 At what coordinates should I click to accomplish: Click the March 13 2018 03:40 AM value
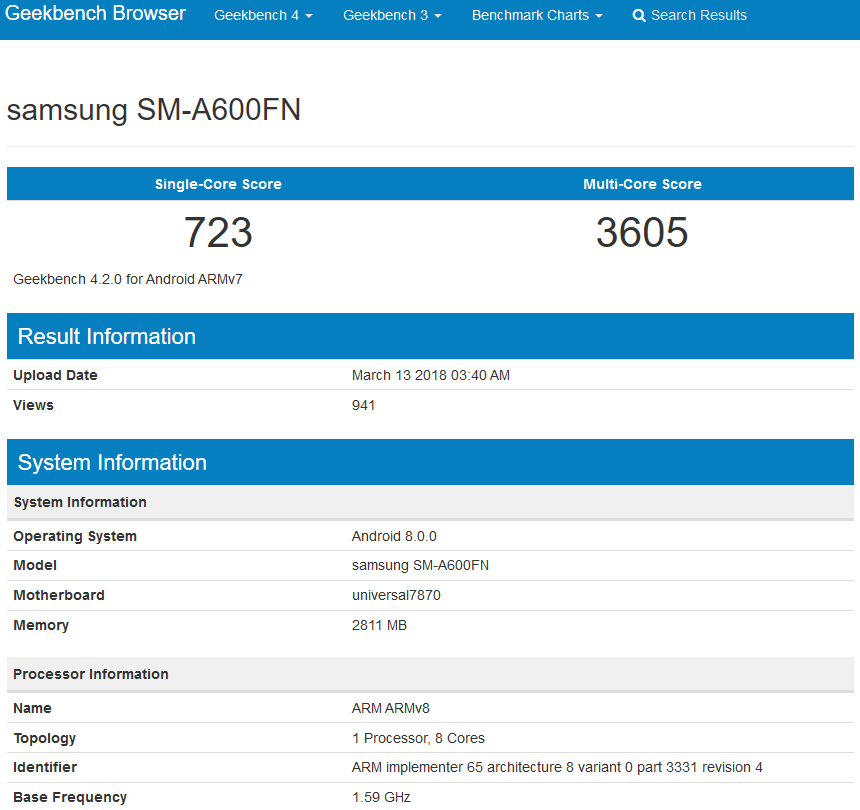pos(431,375)
